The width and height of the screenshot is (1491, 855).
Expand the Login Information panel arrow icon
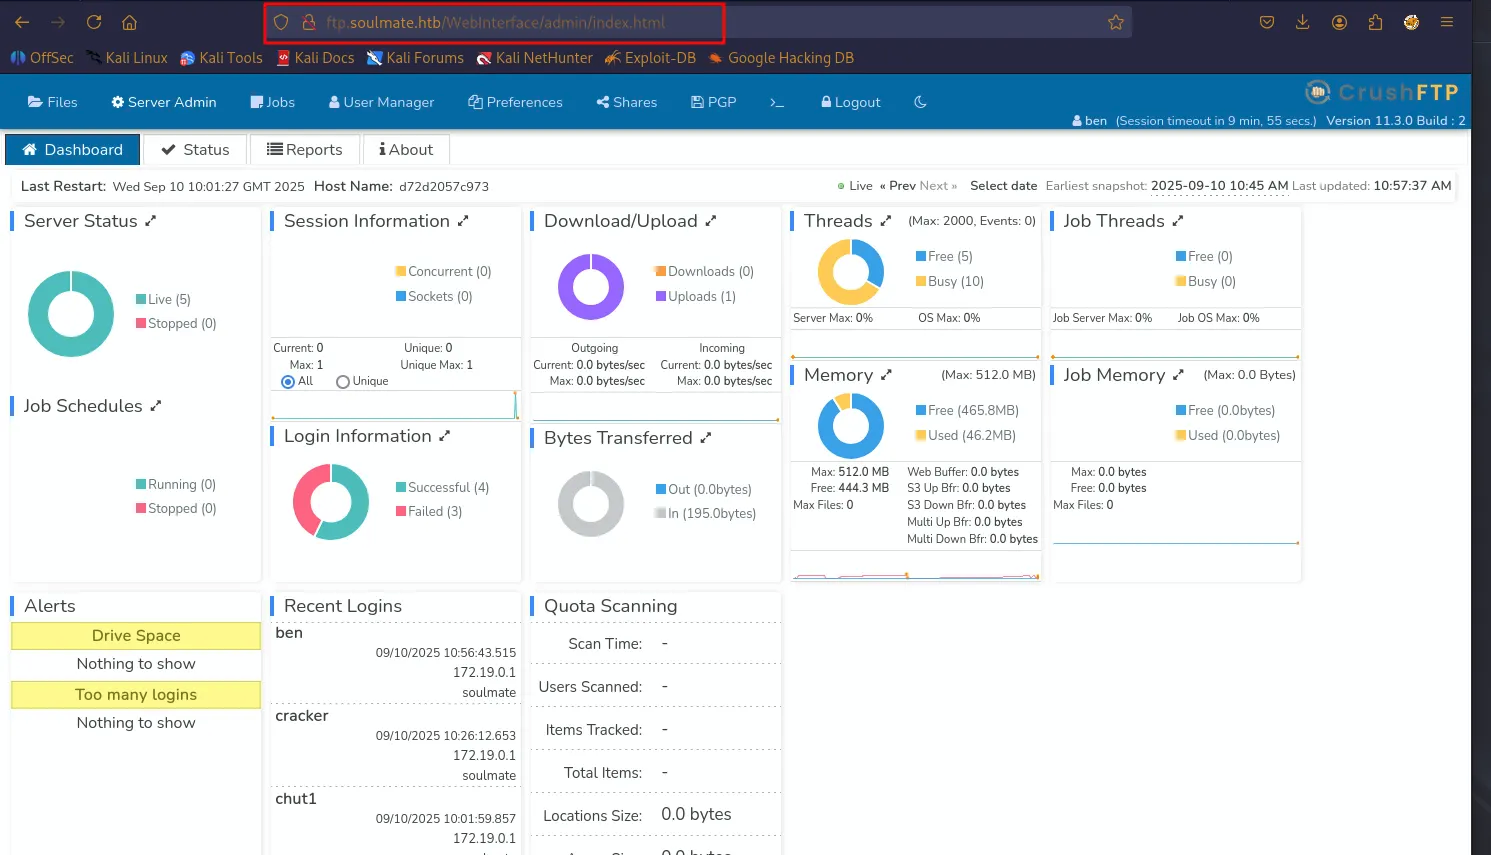[x=445, y=436]
